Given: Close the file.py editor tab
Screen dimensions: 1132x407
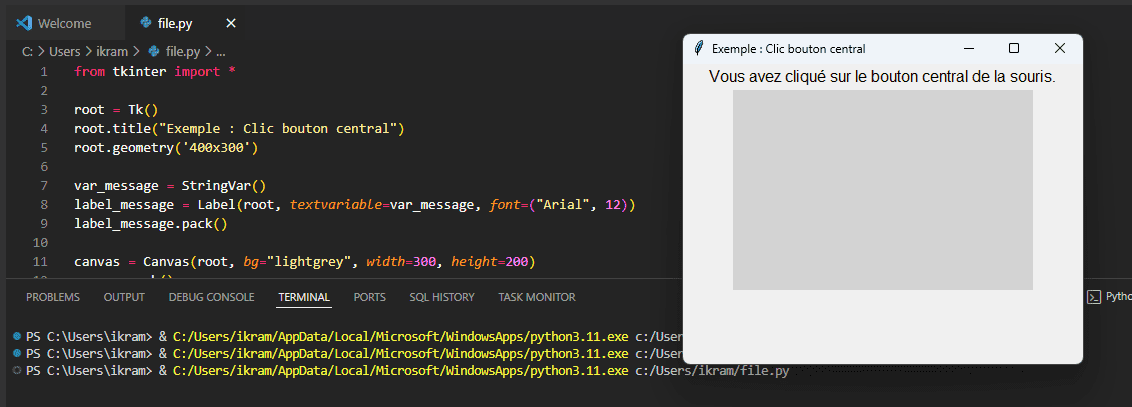Looking at the screenshot, I should click(231, 23).
